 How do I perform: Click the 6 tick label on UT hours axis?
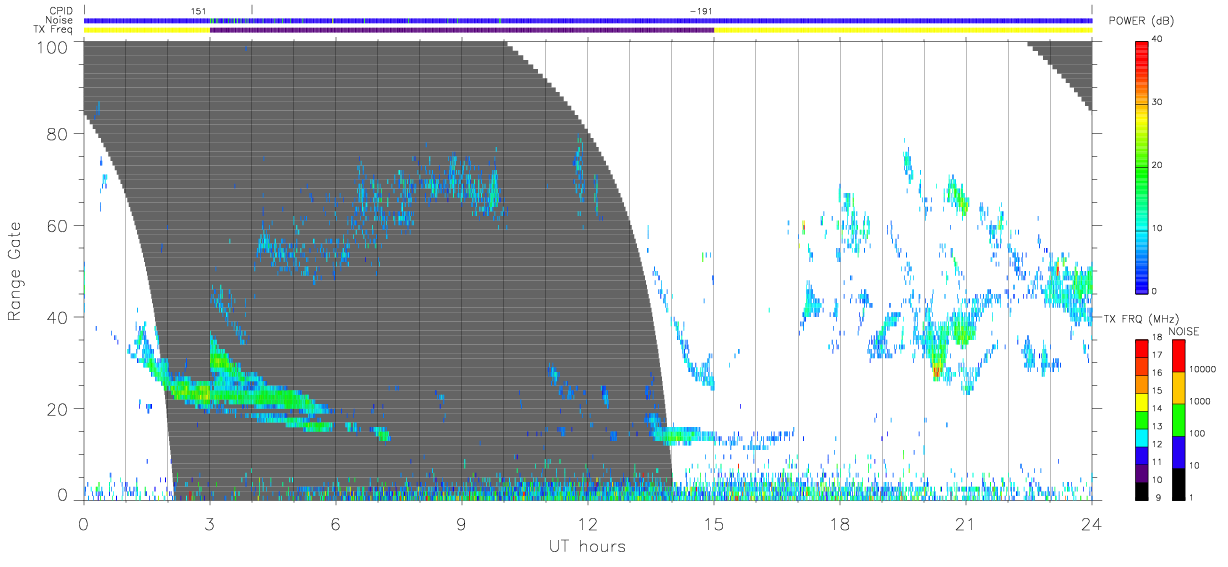click(336, 525)
